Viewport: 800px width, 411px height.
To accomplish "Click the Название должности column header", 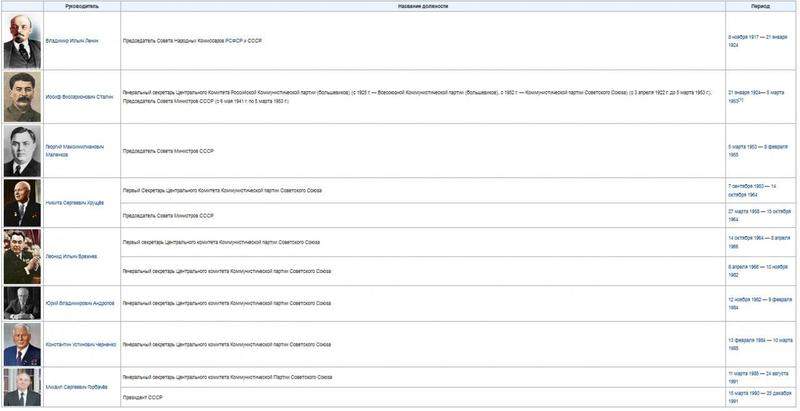I will coord(423,6).
